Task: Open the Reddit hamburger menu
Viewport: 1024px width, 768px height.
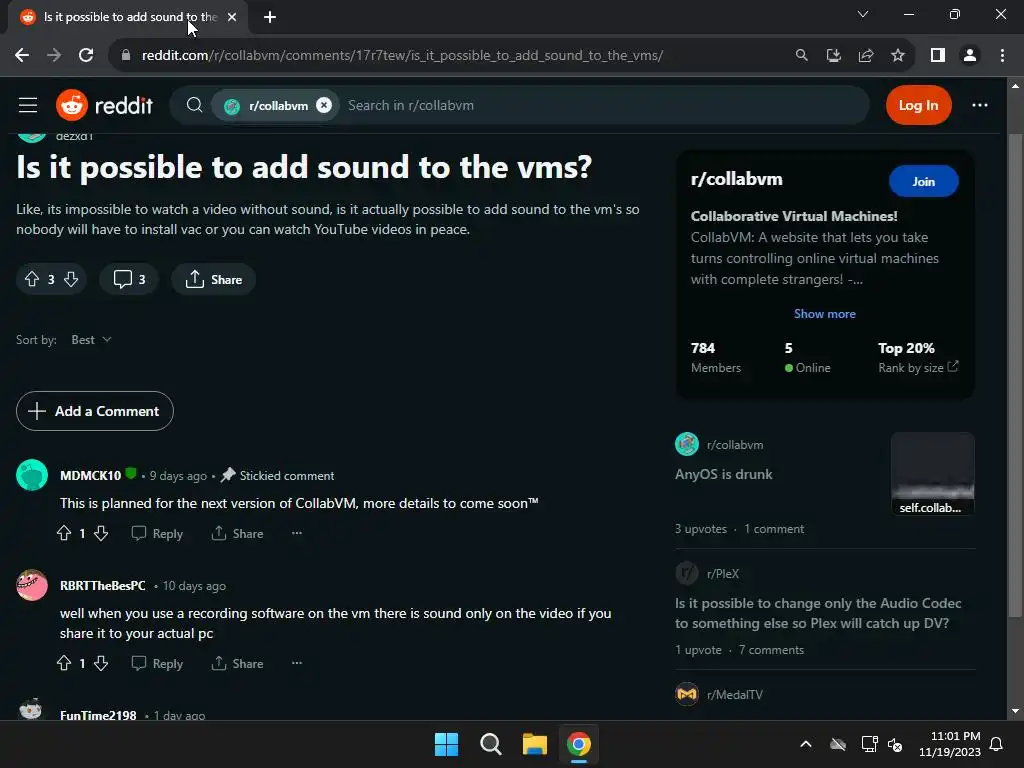Action: [x=27, y=105]
